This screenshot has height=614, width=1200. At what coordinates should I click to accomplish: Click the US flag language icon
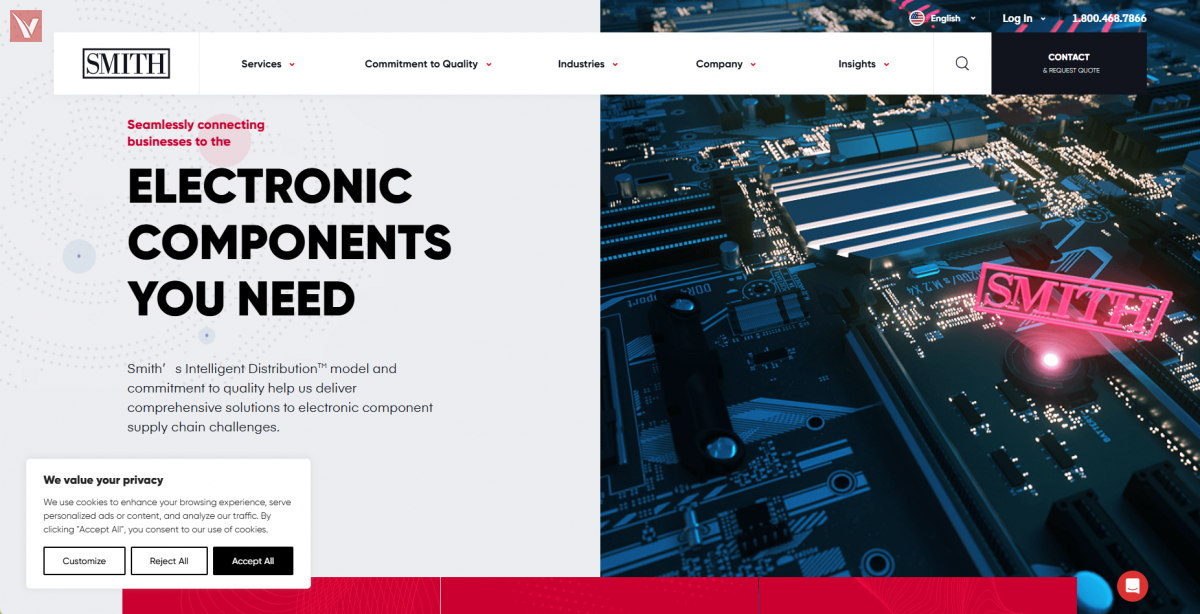coord(917,18)
